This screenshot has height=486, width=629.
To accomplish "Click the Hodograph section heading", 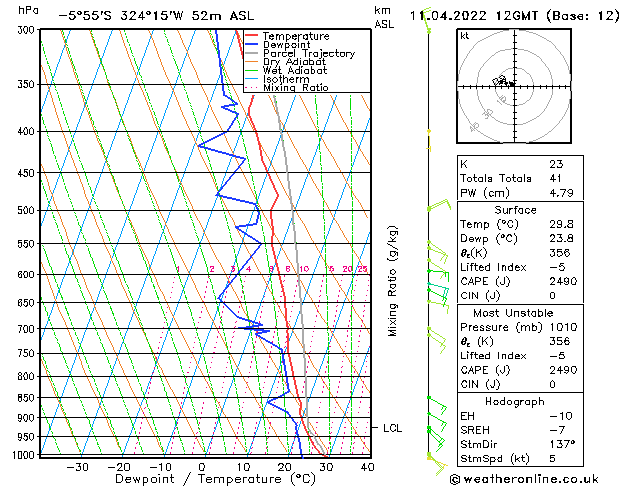I will point(515,401).
